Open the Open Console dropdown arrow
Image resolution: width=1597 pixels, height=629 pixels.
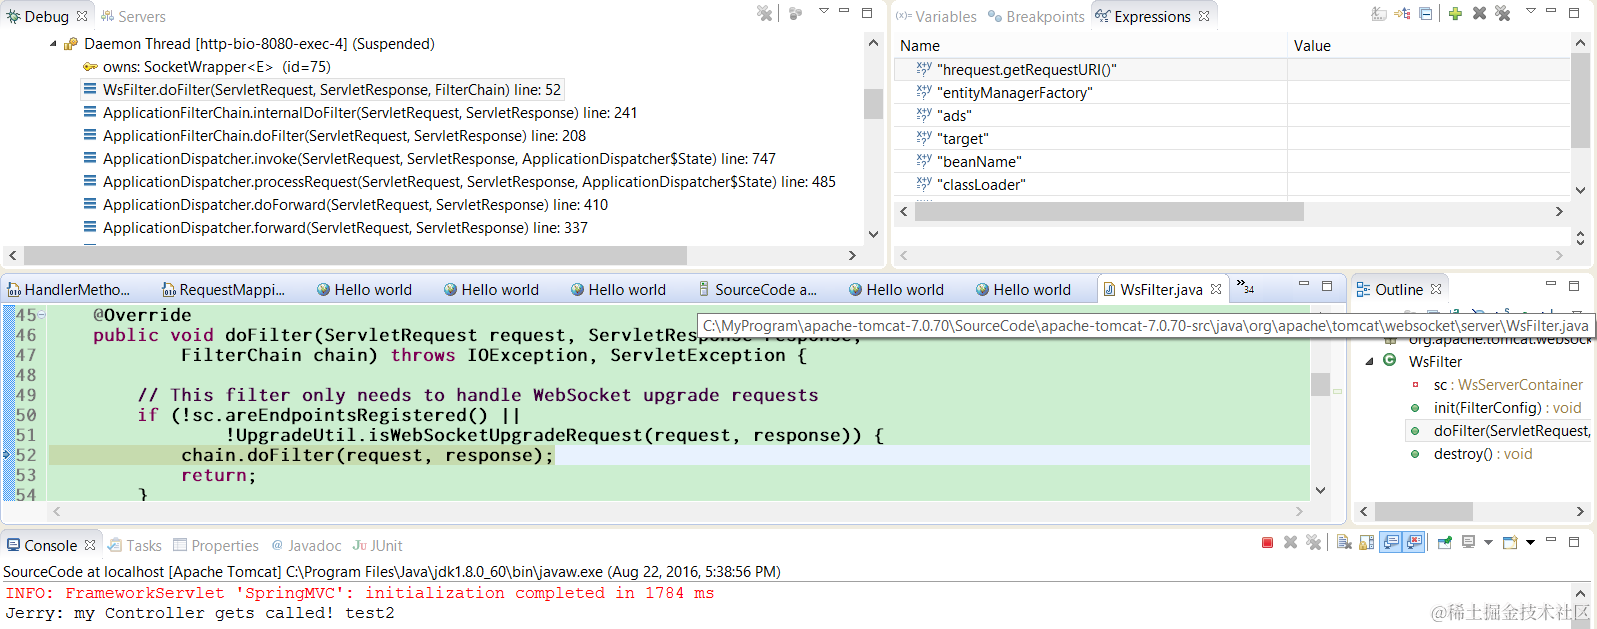(1530, 542)
